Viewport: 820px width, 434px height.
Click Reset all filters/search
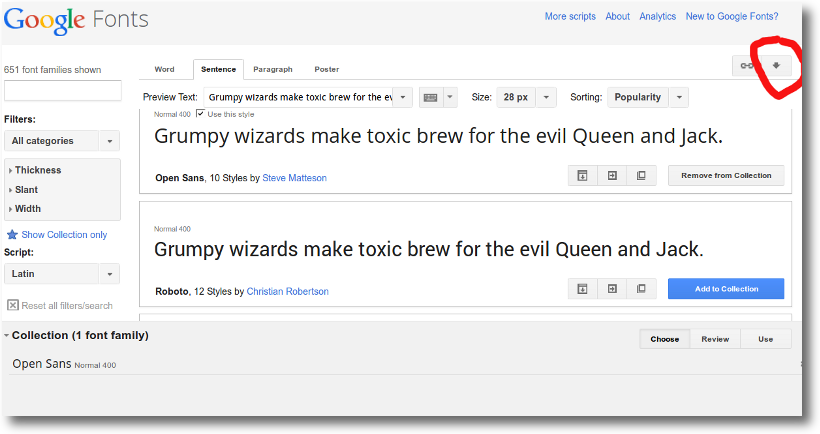[67, 305]
